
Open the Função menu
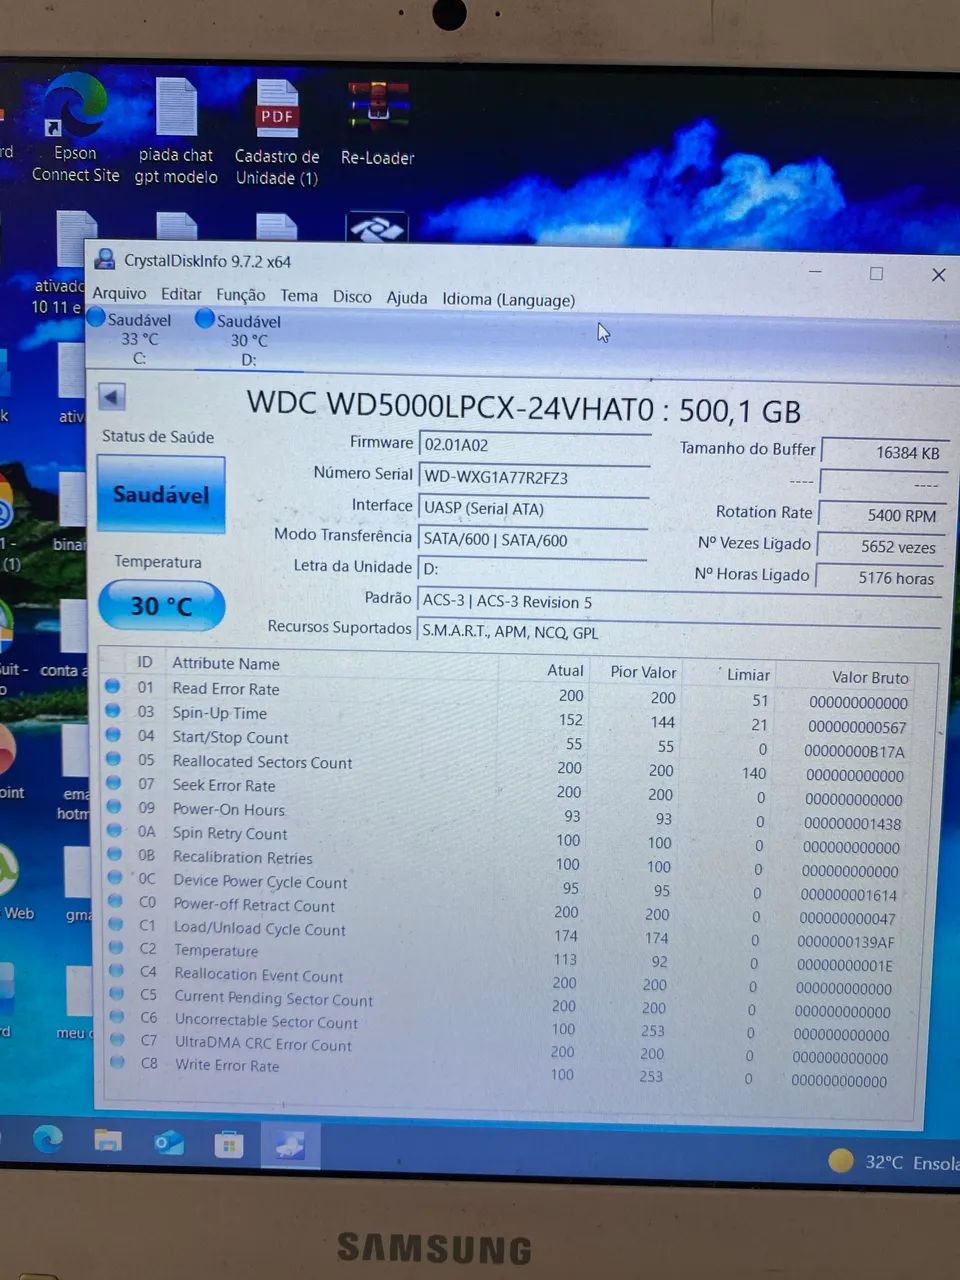(240, 295)
